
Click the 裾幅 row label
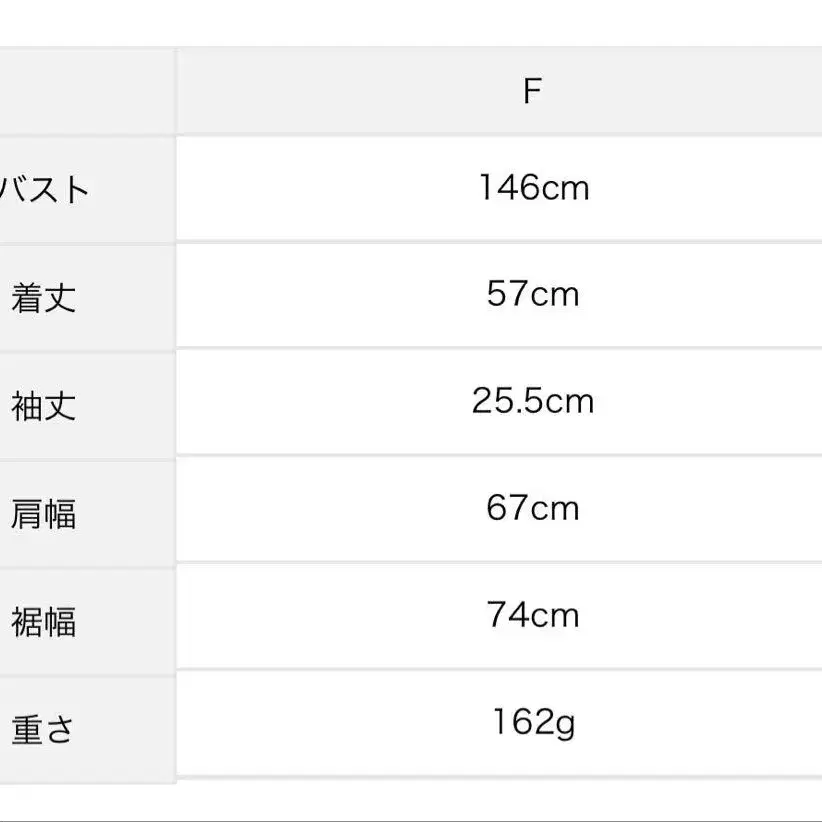[44, 622]
